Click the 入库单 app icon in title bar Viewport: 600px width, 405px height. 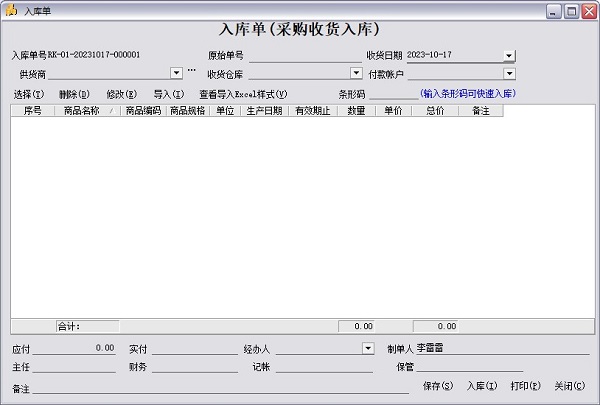pyautogui.click(x=11, y=10)
